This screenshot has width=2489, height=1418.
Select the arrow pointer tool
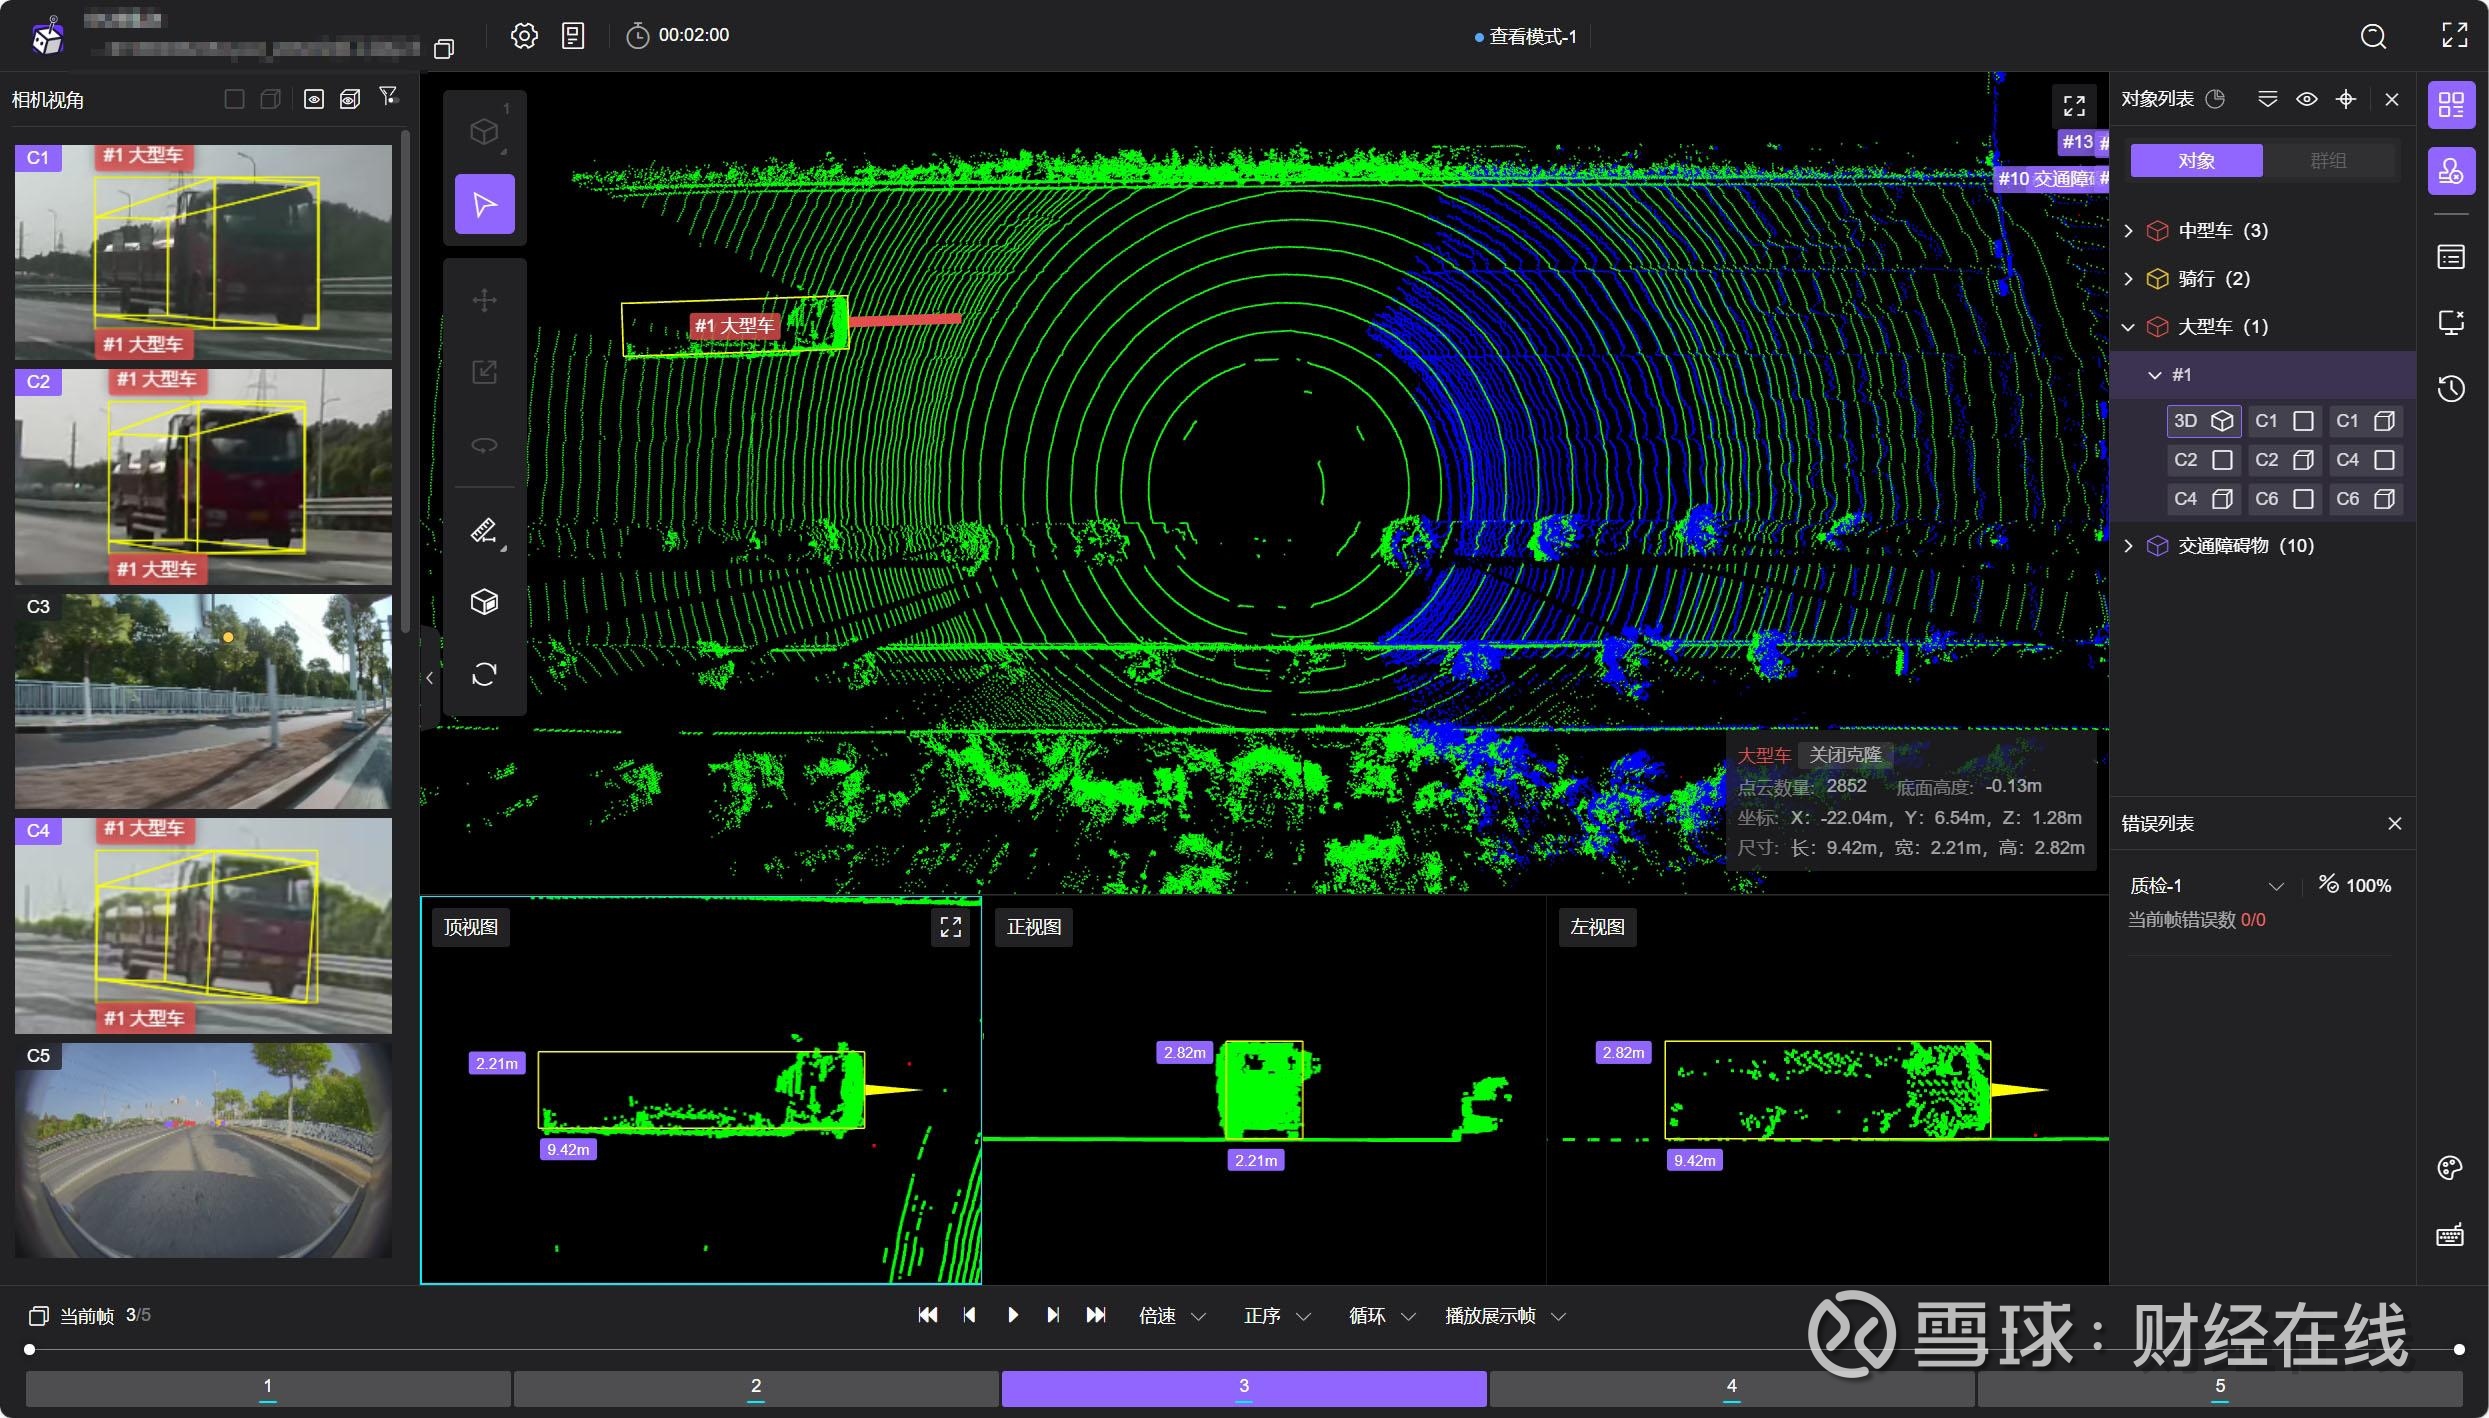pyautogui.click(x=485, y=204)
